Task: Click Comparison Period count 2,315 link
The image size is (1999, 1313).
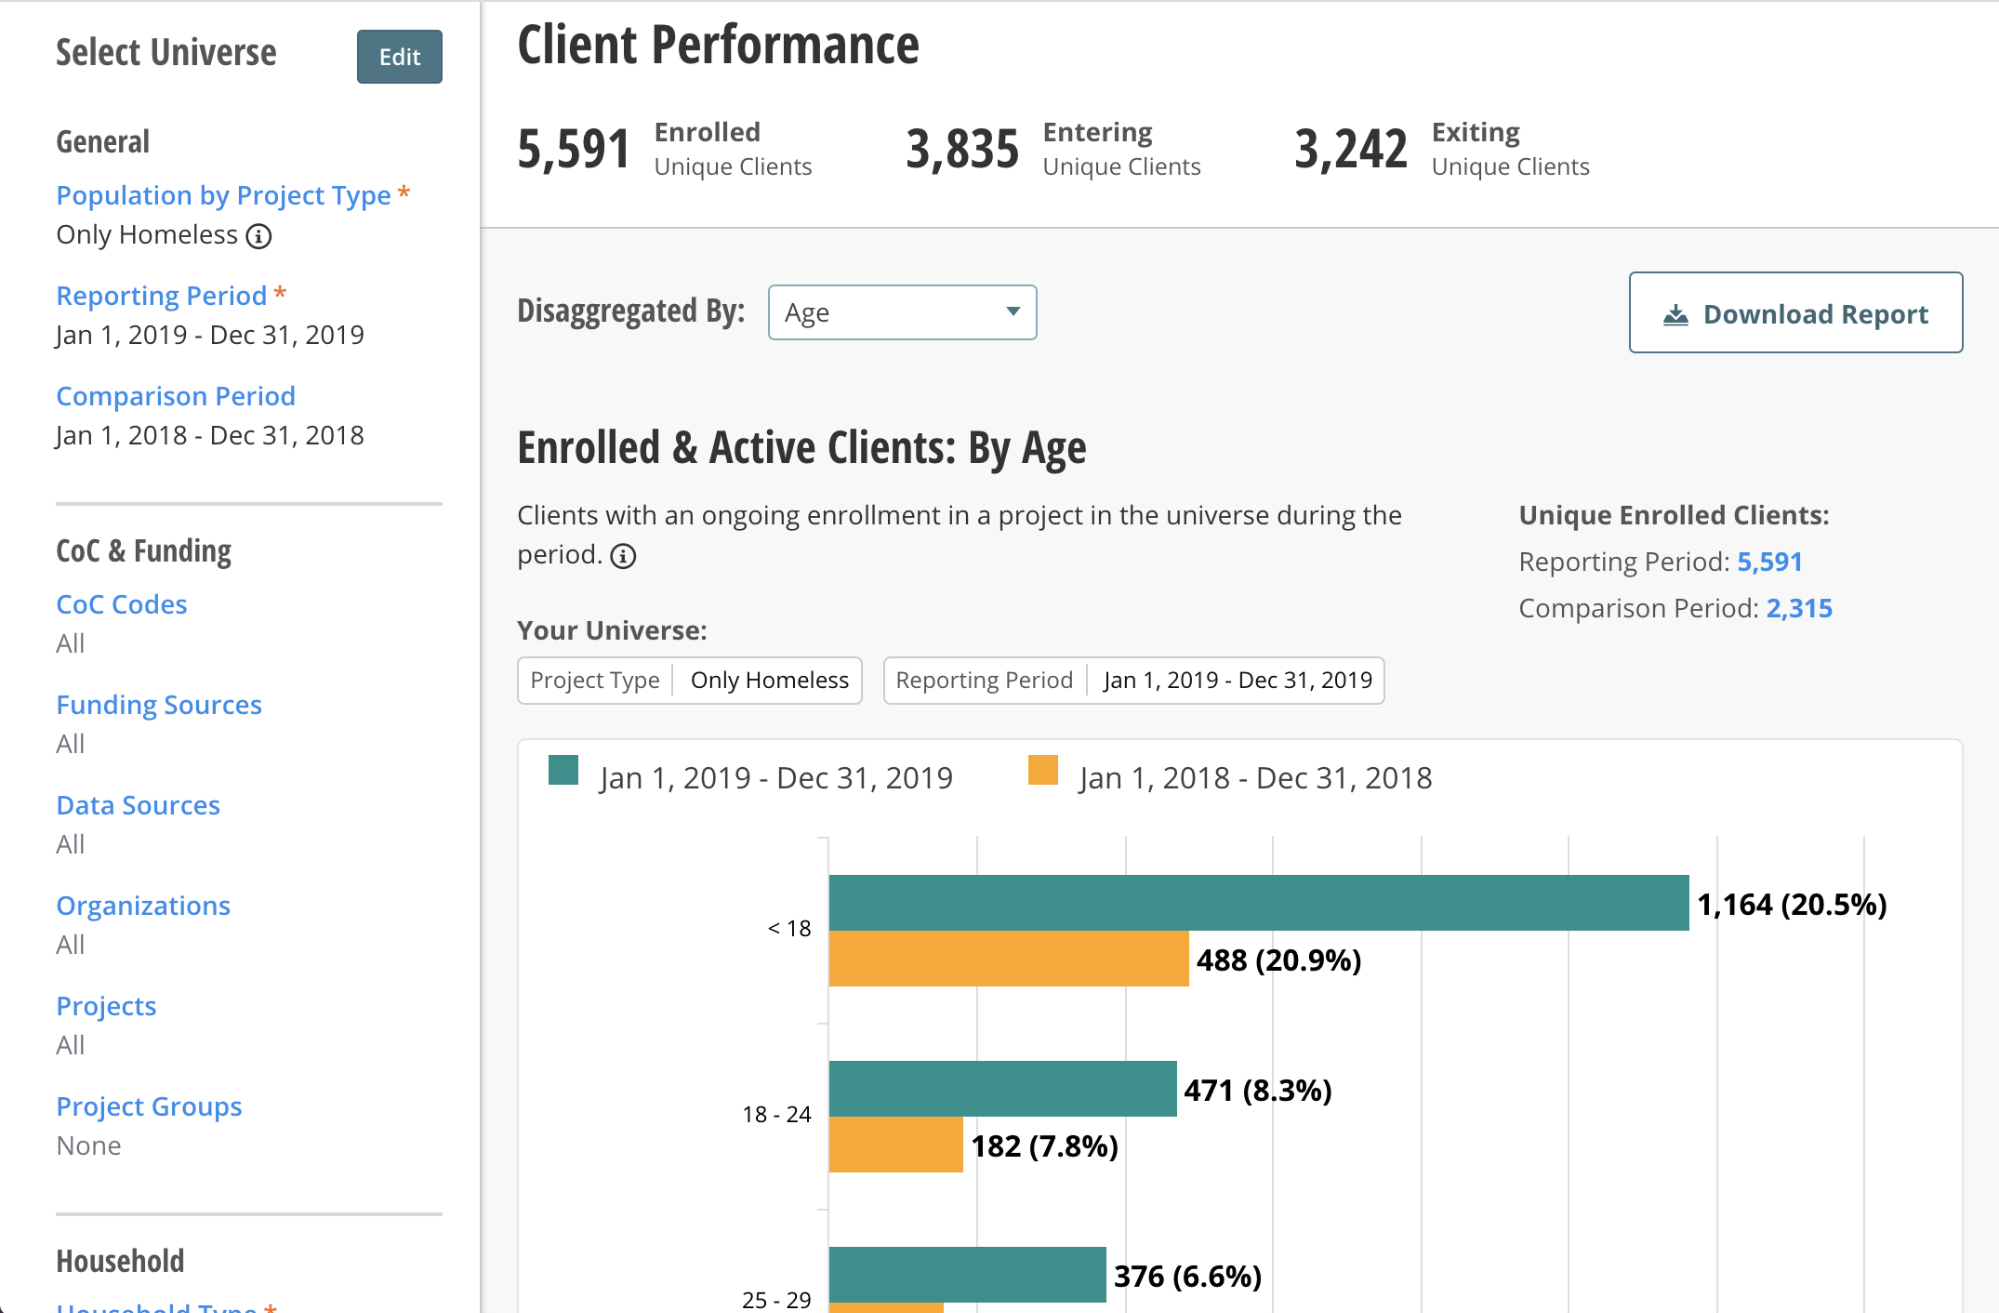Action: [x=1799, y=608]
